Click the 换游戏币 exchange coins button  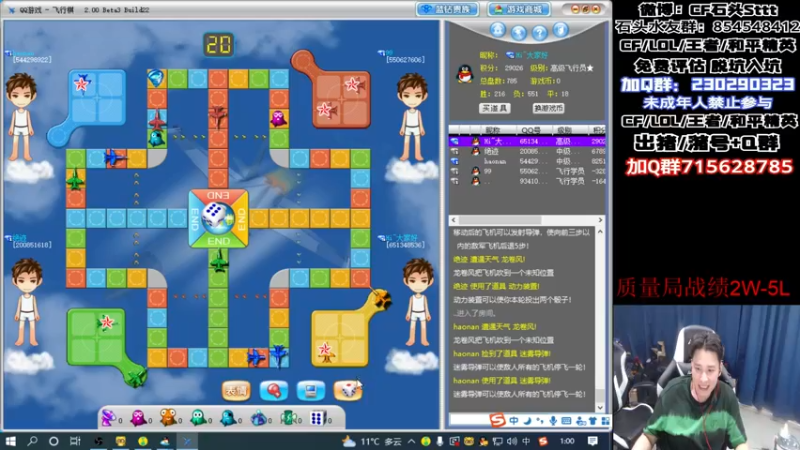(x=548, y=108)
